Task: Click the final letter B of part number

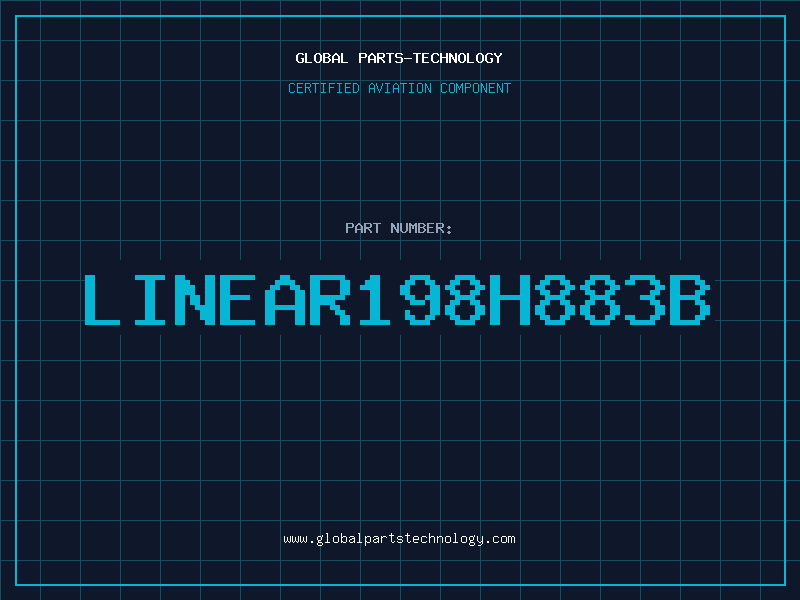Action: tap(690, 299)
